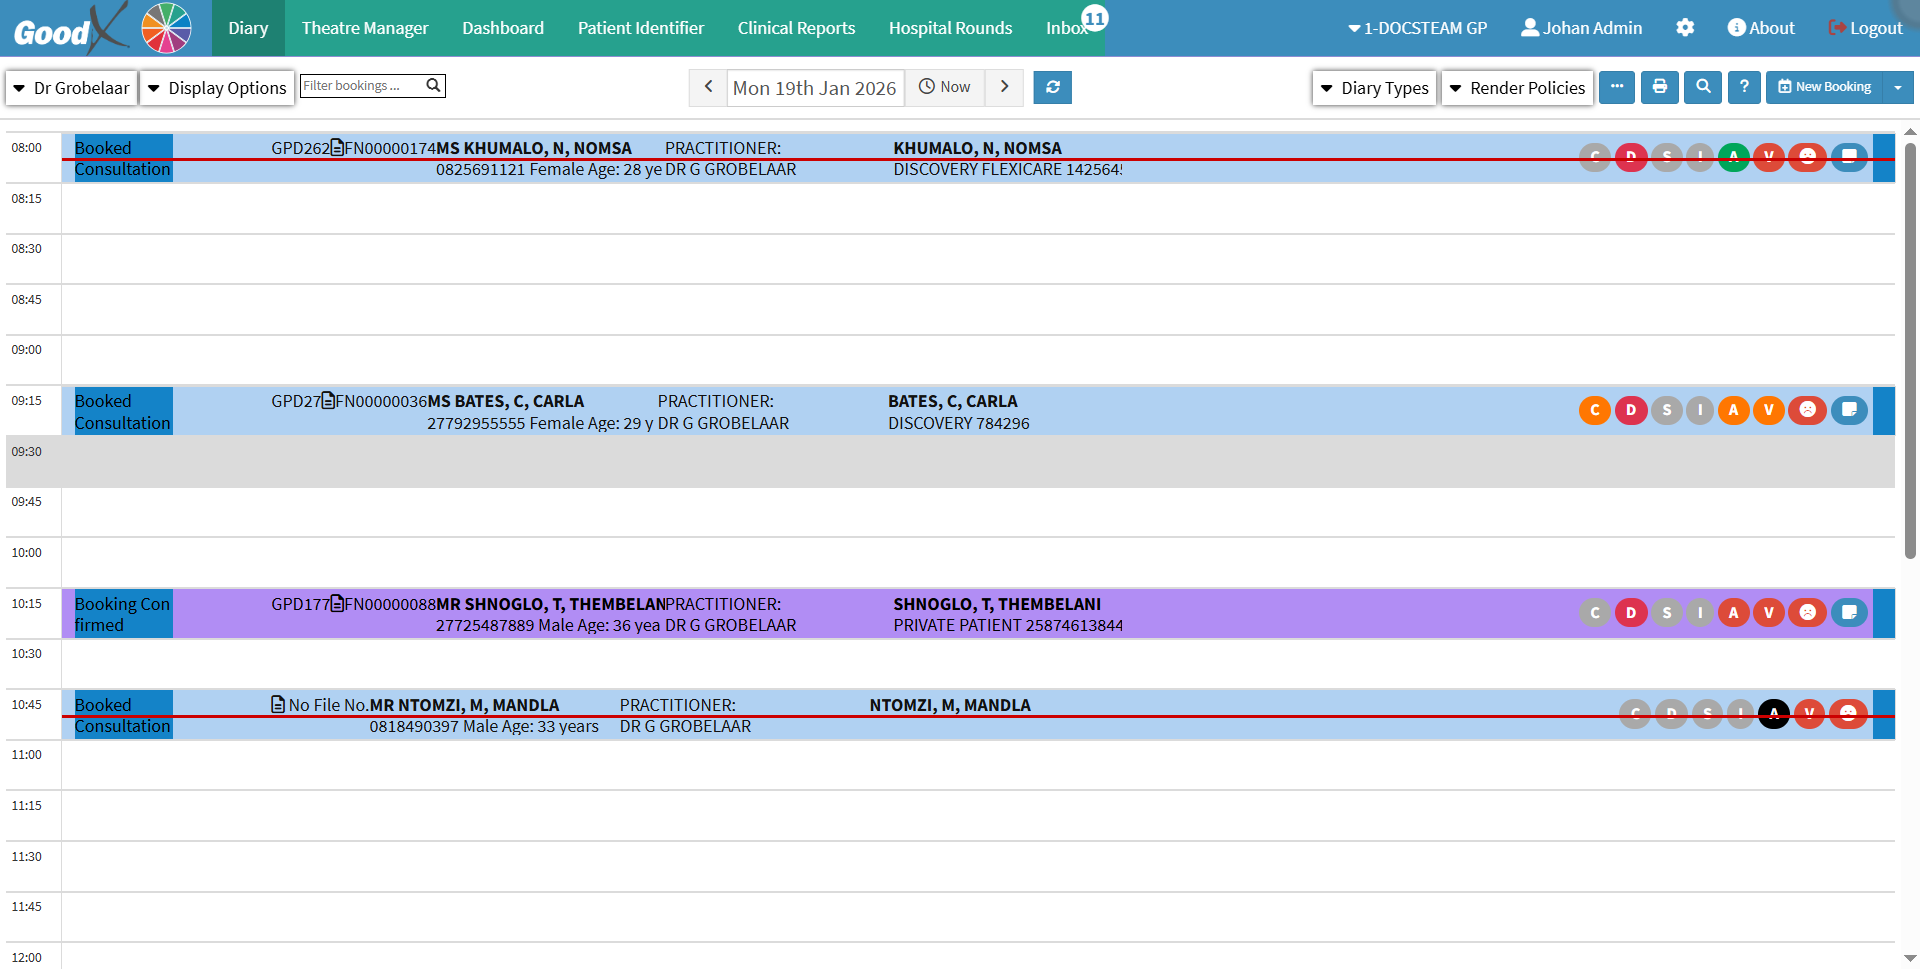Toggle green A status on Khumalo booking
Viewport: 1920px width, 969px height.
click(1733, 157)
